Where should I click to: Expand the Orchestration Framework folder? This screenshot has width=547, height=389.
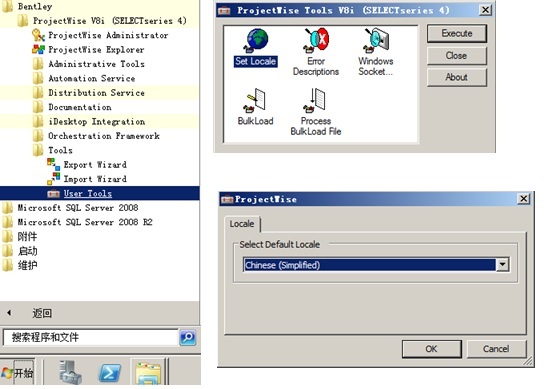(96, 136)
